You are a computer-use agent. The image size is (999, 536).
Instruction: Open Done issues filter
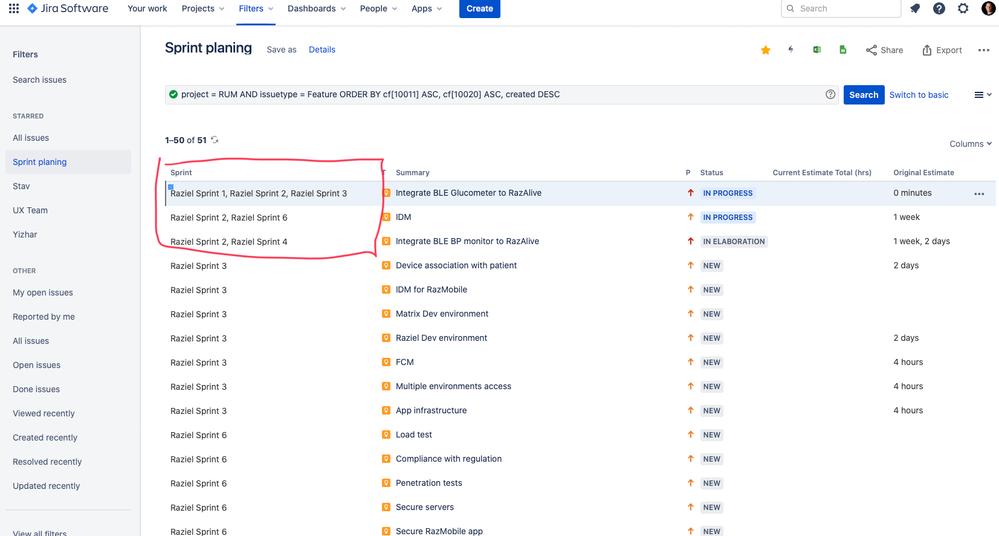pos(36,389)
